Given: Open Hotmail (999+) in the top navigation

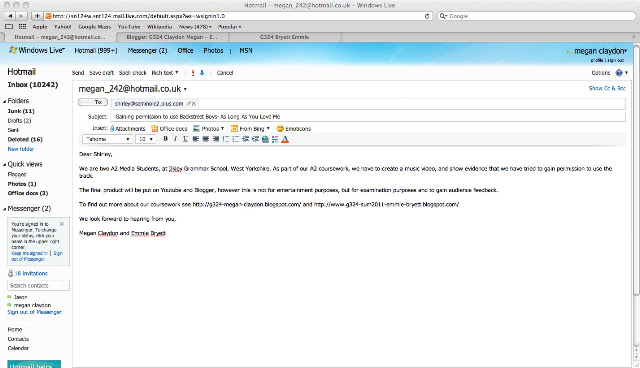Looking at the screenshot, I should pos(96,51).
